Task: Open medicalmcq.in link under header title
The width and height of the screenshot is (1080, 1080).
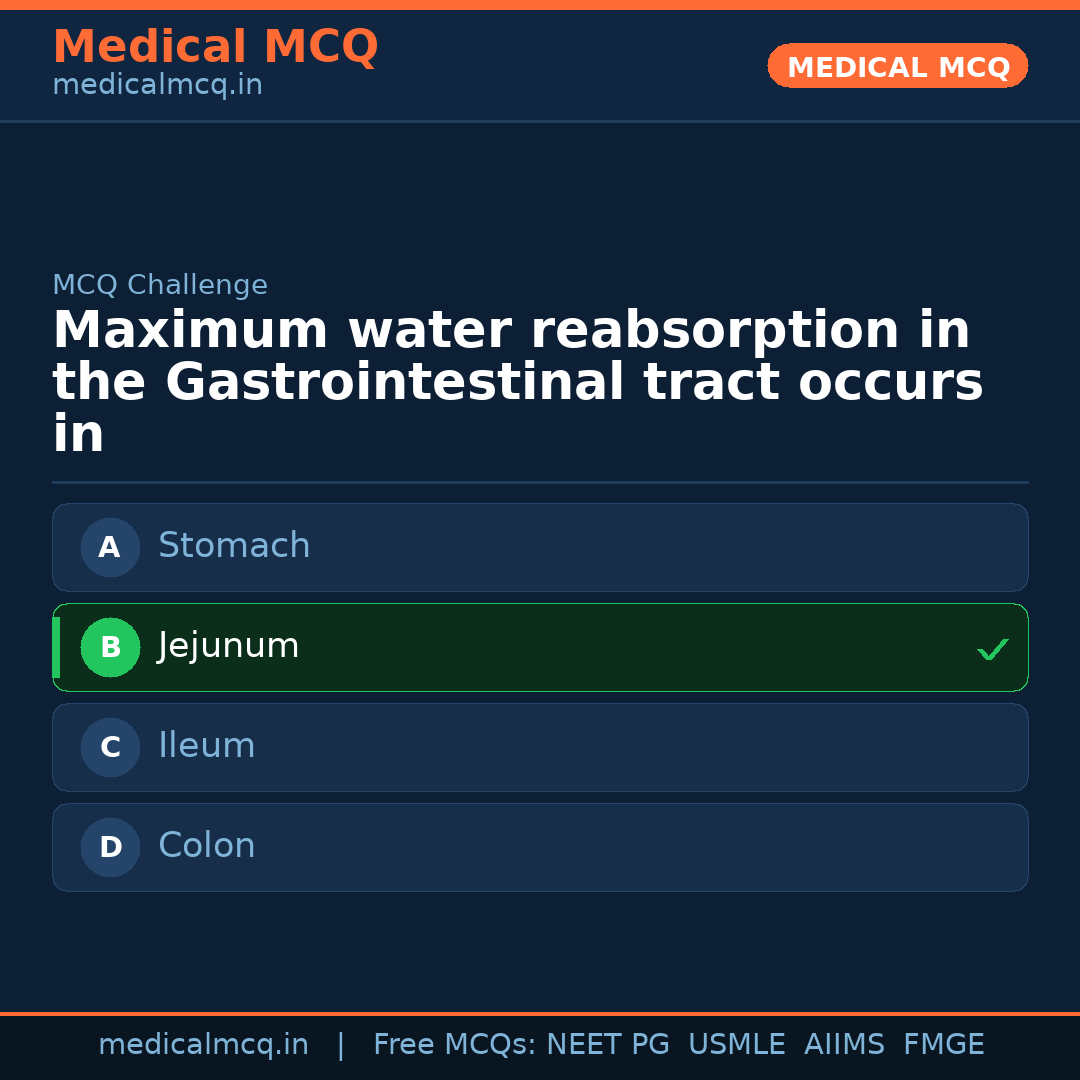Action: point(157,85)
